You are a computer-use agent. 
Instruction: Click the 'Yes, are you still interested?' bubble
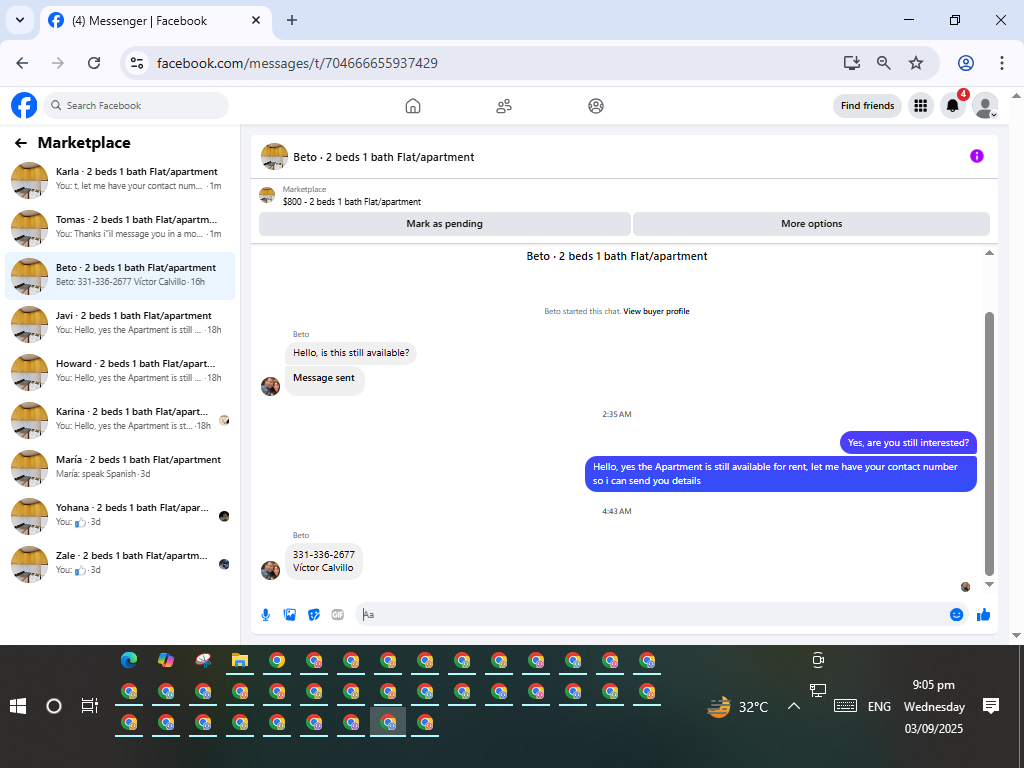908,443
